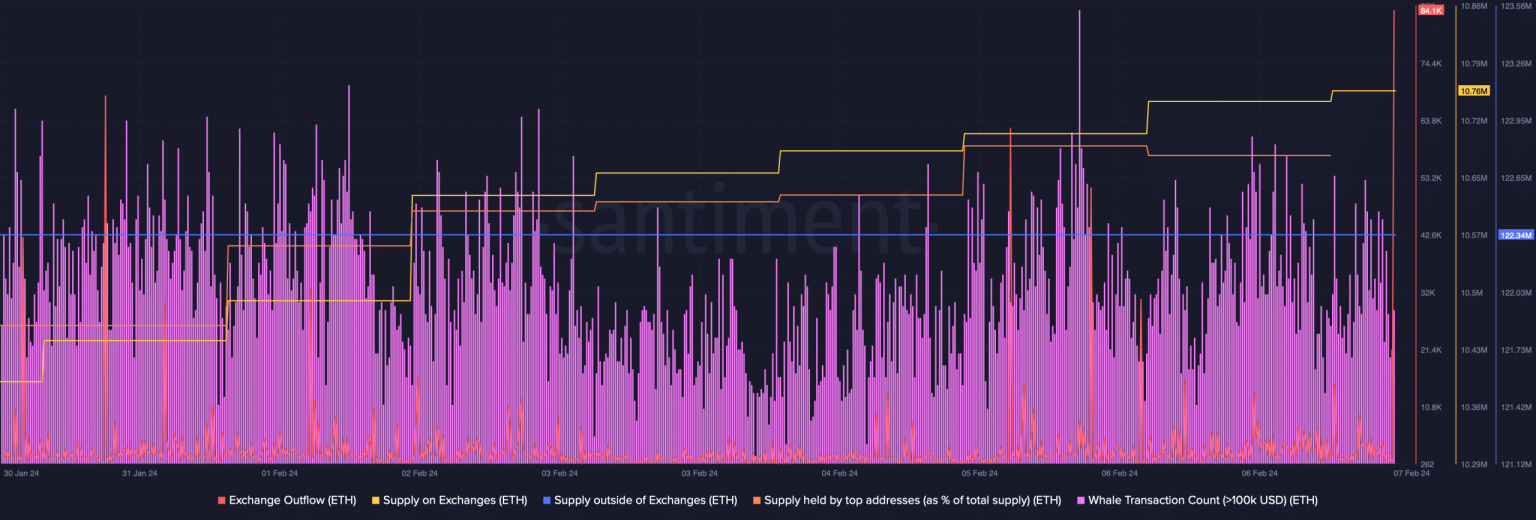Click the 121.42M axis value
This screenshot has width=1536, height=520.
pos(1516,407)
